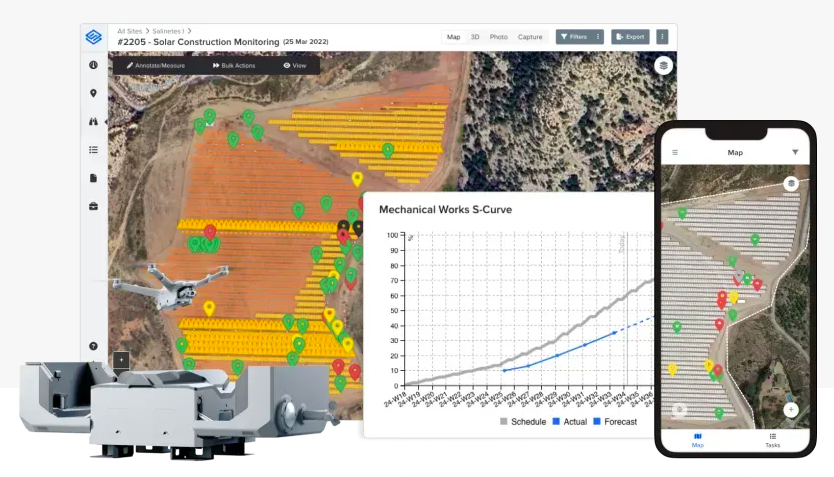This screenshot has width=834, height=477.
Task: Go to the All Sites breadcrumb
Action: (129, 31)
